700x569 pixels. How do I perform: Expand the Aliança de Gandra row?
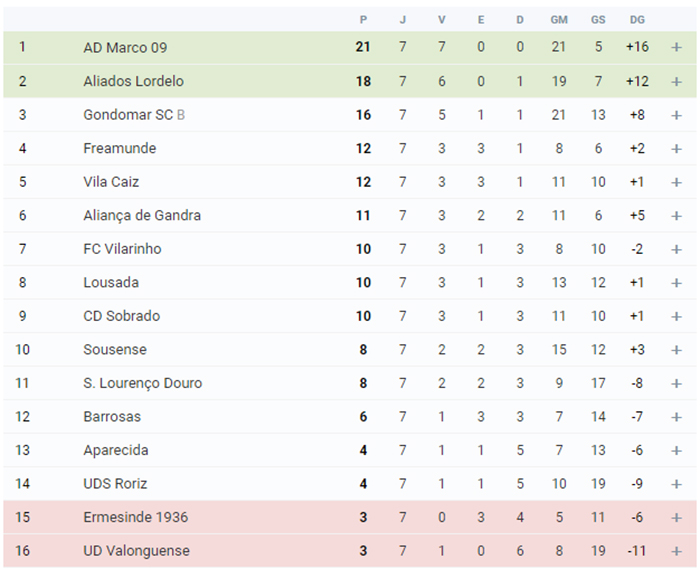click(676, 216)
